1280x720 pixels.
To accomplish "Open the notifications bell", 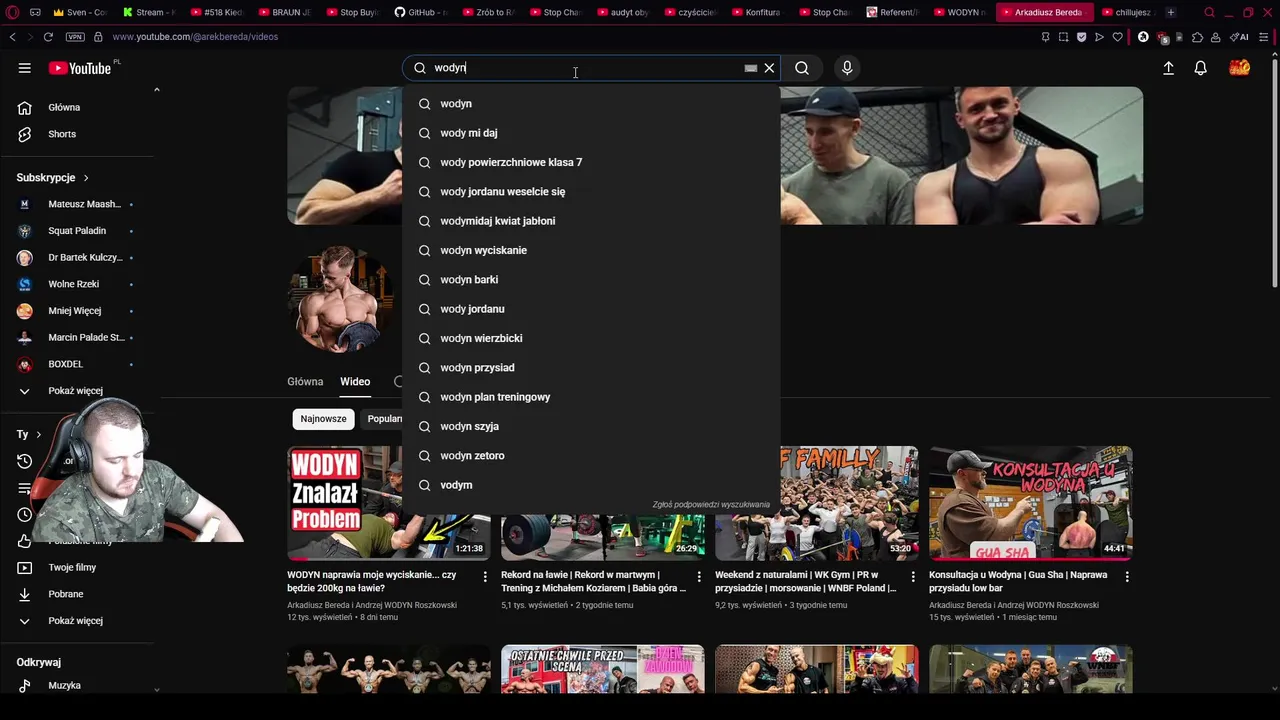I will (x=1200, y=68).
